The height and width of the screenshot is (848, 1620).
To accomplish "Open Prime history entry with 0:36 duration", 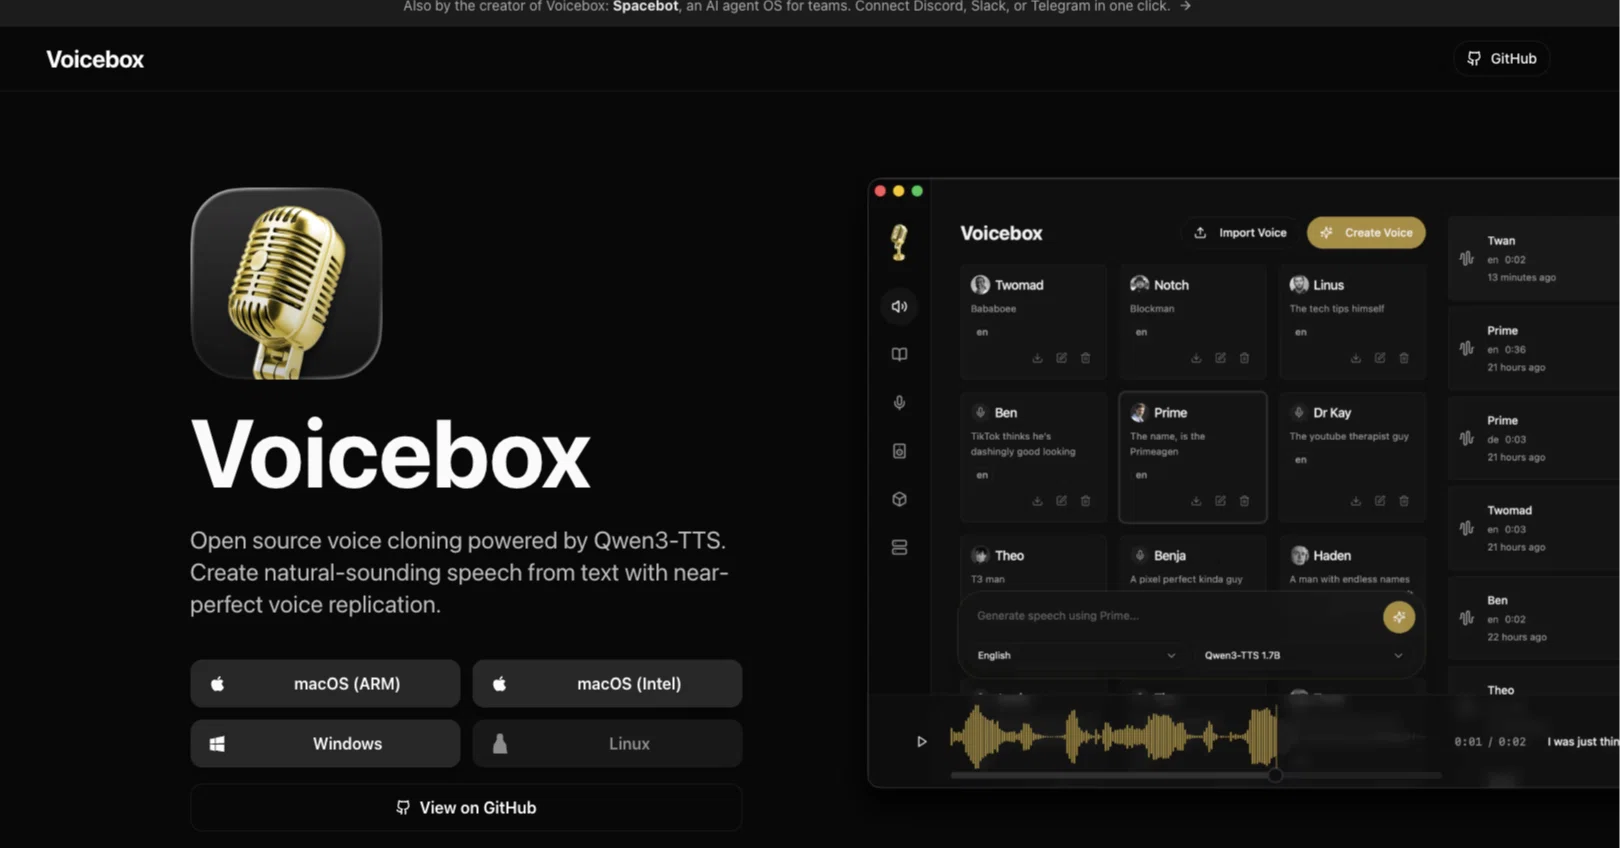I will click(x=1533, y=349).
